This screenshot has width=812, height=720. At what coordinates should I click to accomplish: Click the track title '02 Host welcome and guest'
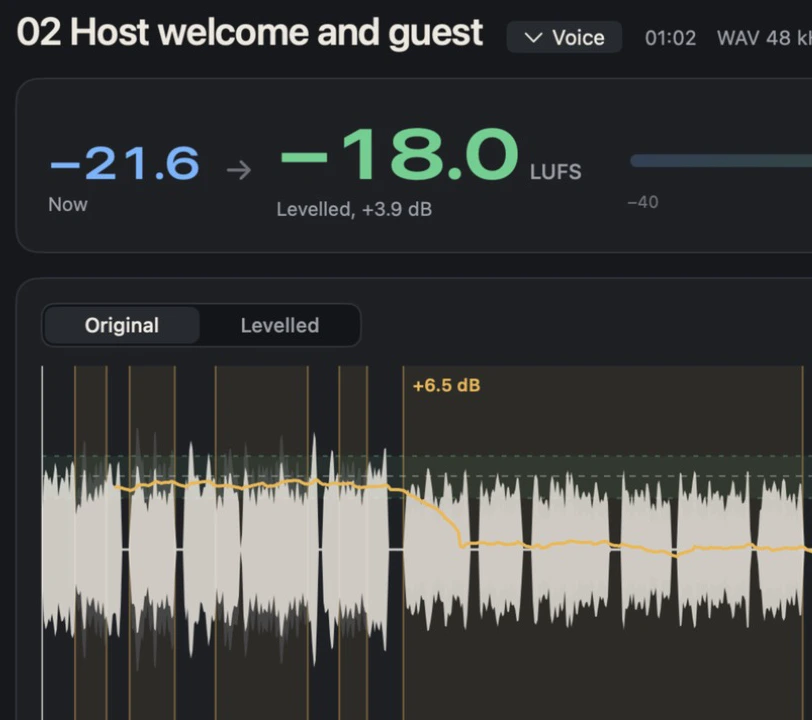click(x=250, y=33)
